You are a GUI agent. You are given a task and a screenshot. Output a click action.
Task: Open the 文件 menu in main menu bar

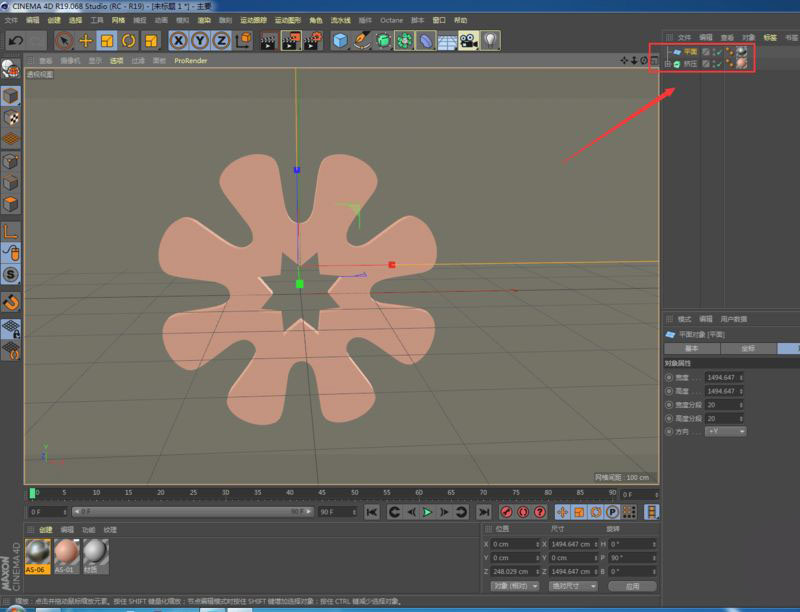pyautogui.click(x=11, y=20)
